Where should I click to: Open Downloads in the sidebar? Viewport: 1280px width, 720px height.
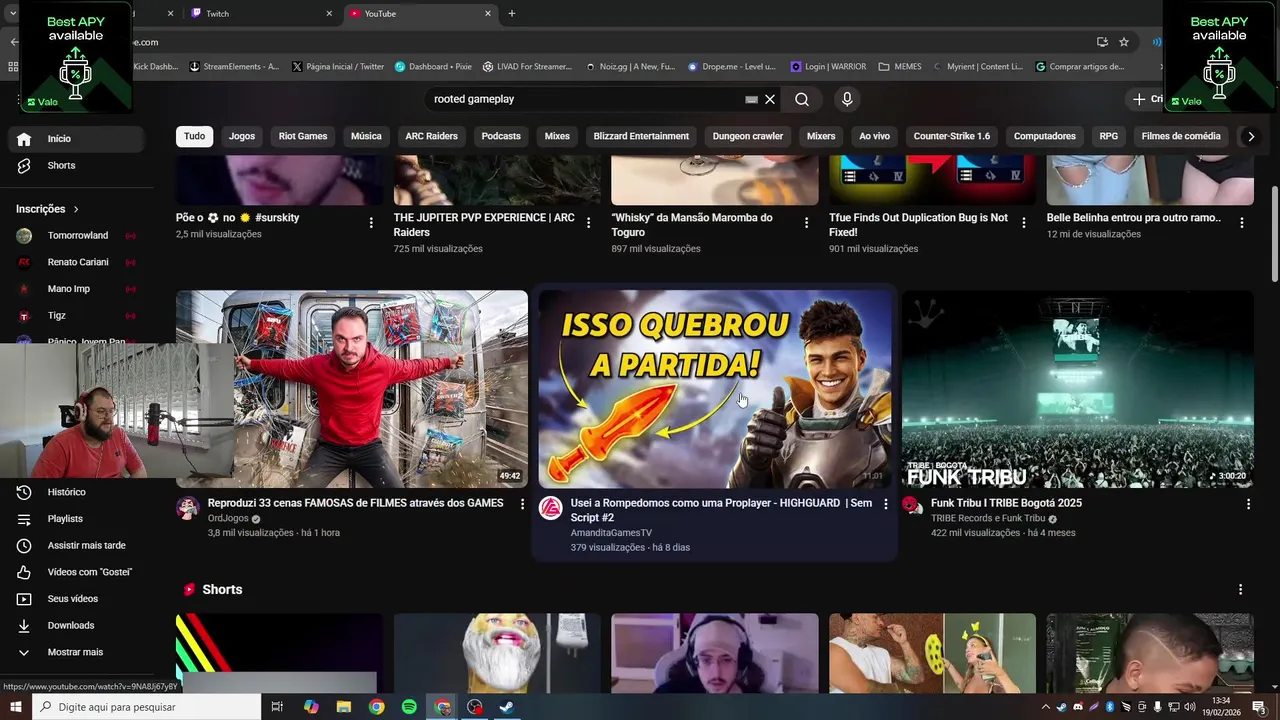coord(72,625)
